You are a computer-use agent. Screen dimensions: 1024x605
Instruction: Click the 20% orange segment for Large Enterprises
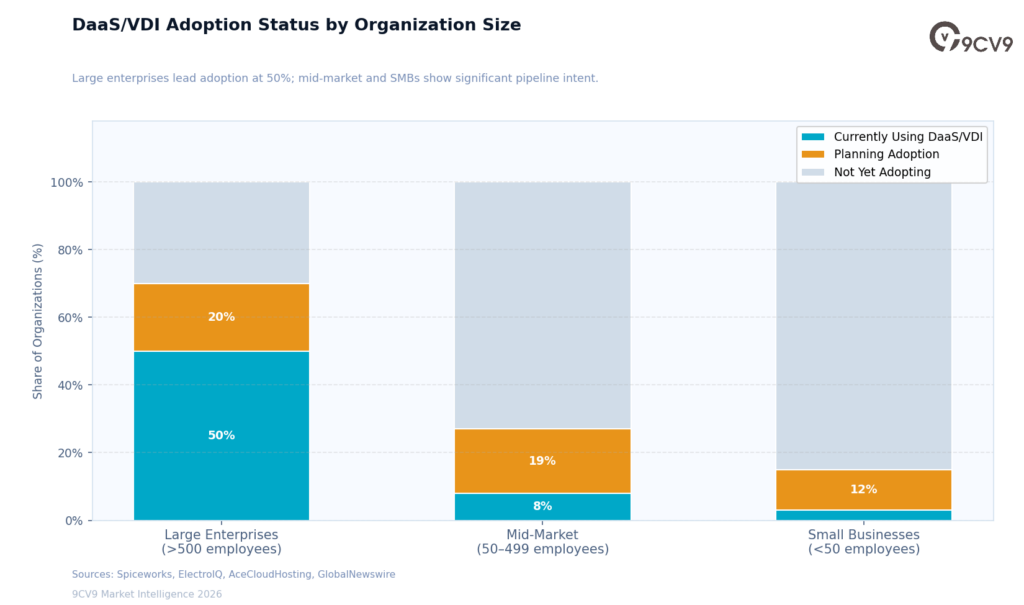(x=221, y=318)
